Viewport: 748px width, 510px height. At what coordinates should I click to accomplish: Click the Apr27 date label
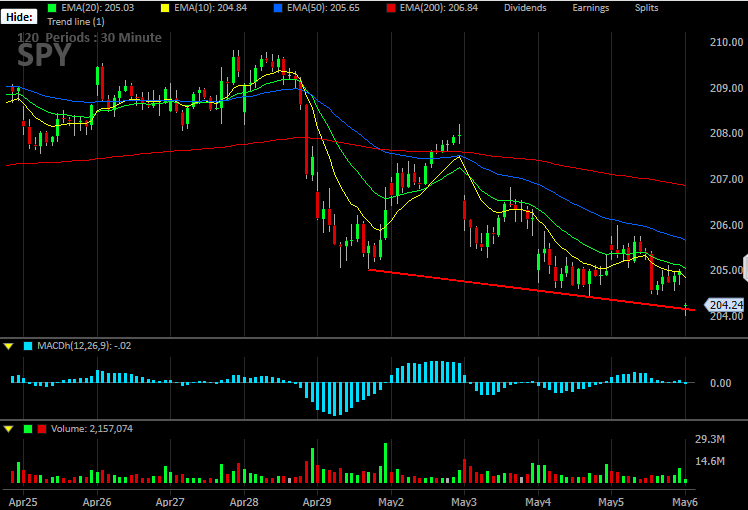[170, 502]
